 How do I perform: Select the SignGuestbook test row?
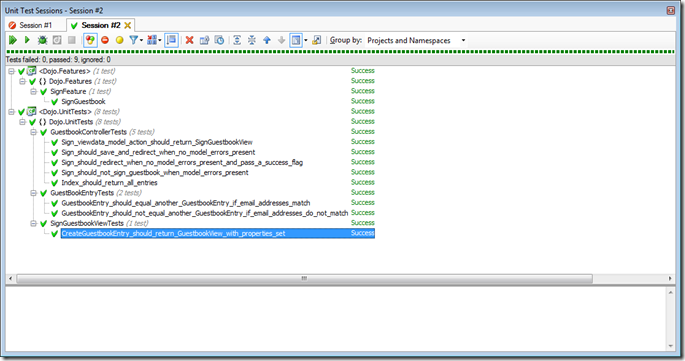pyautogui.click(x=83, y=101)
